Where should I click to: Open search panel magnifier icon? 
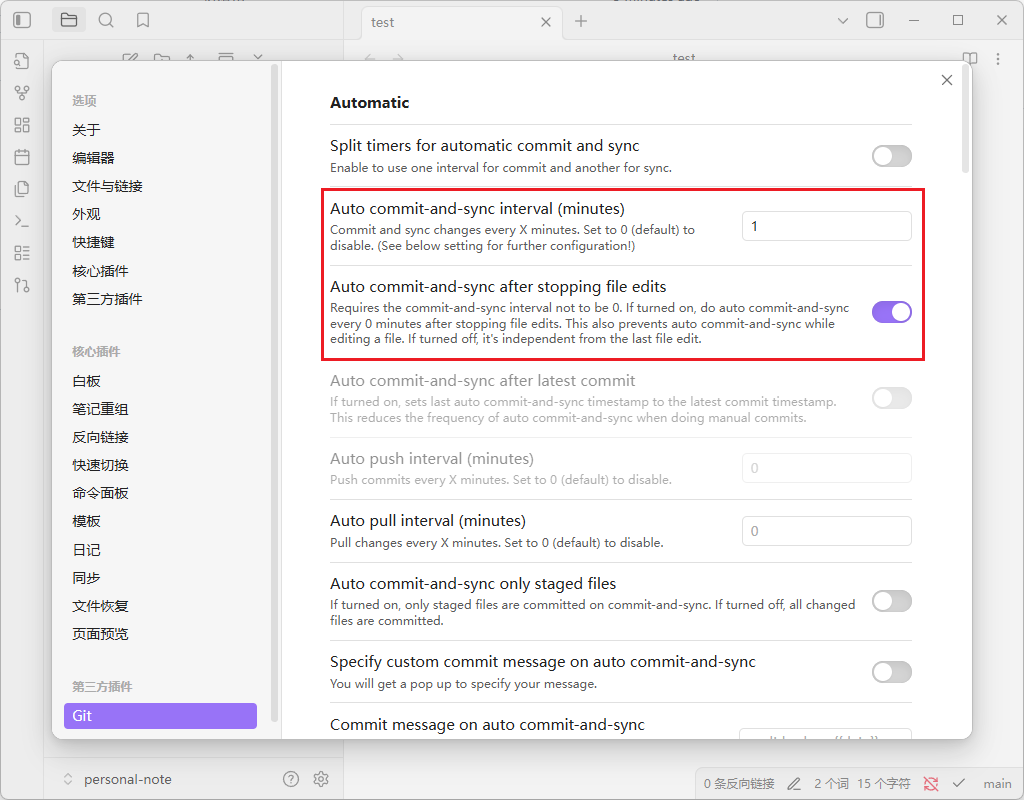click(106, 20)
